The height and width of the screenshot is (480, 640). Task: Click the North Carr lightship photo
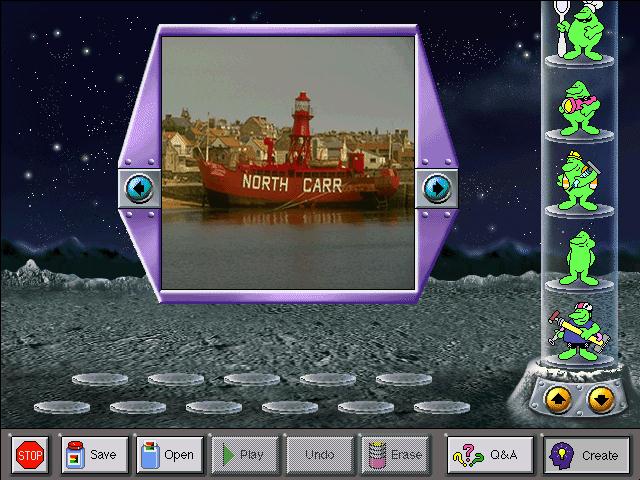(288, 163)
